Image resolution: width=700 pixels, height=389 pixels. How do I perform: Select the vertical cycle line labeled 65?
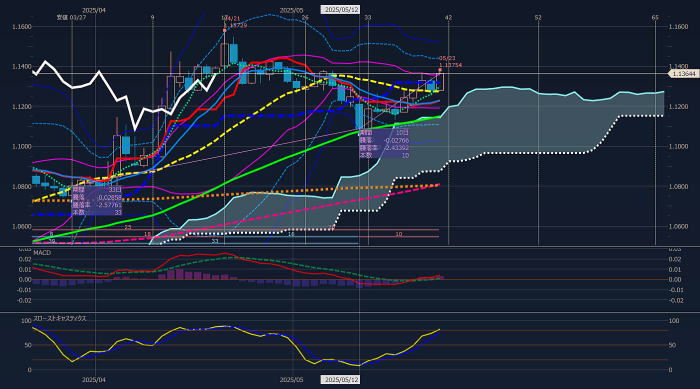tap(655, 130)
